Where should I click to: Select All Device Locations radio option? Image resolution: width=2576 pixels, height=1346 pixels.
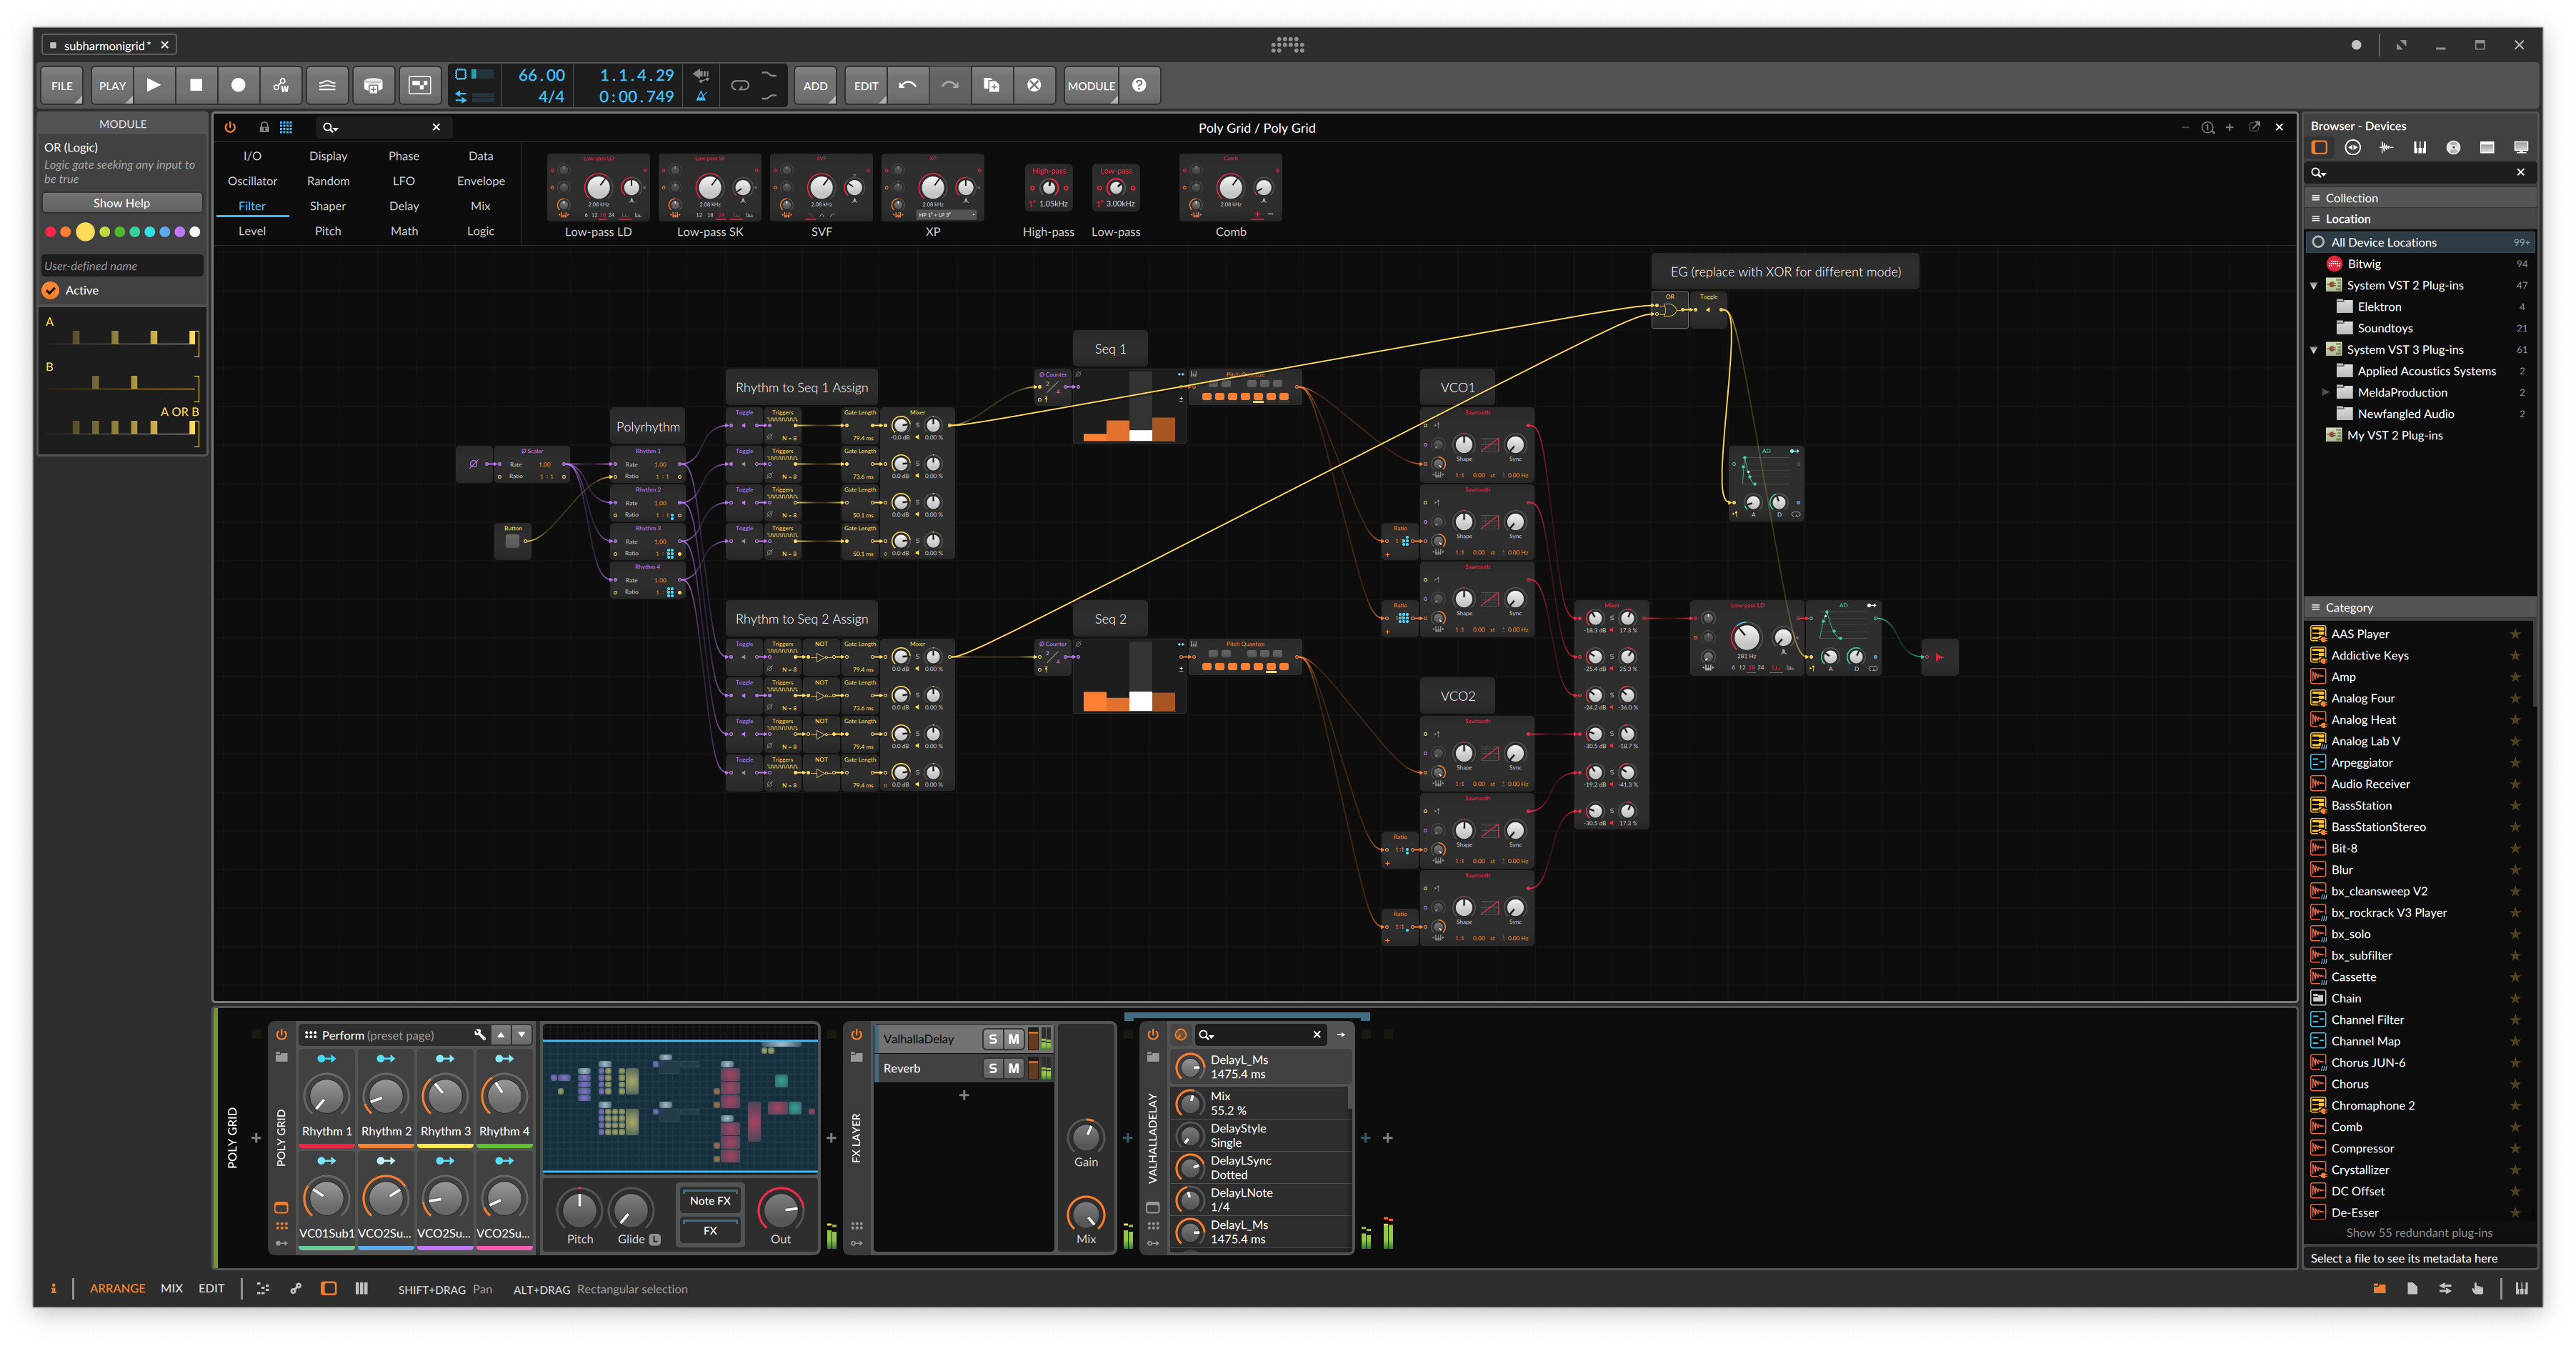[2318, 242]
